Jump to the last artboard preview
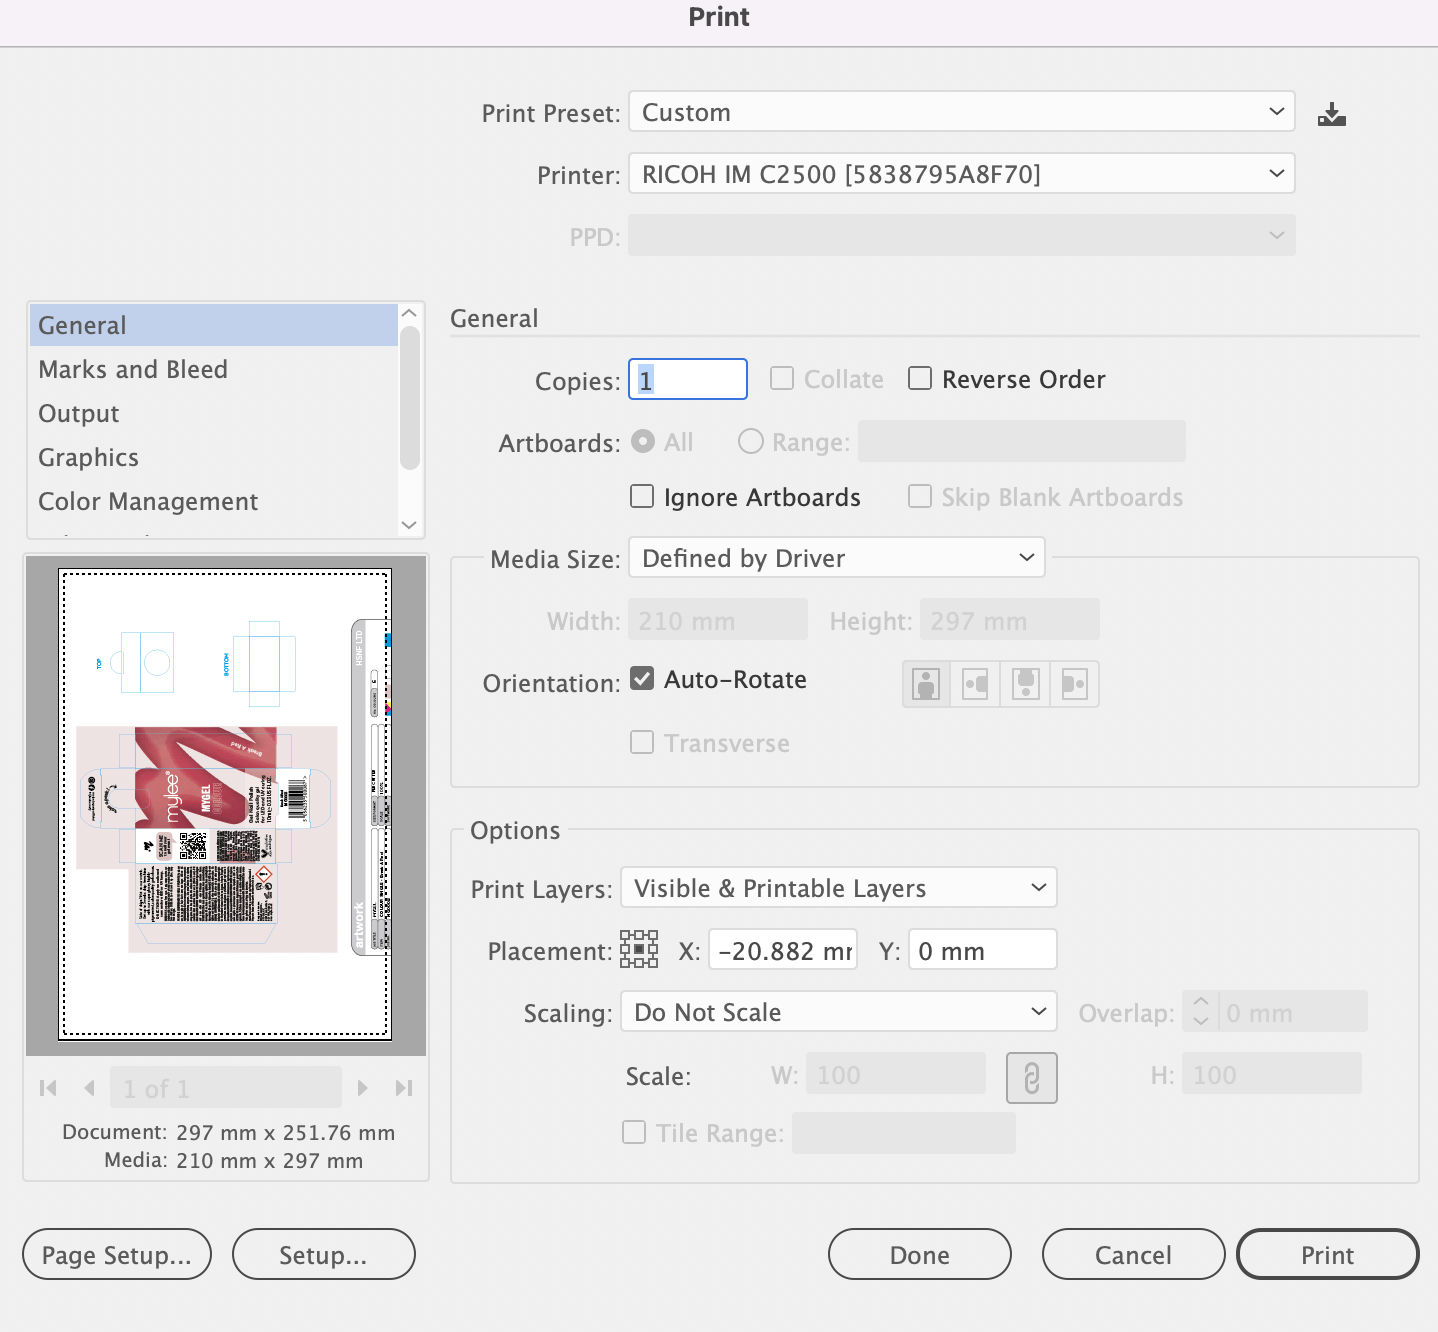The width and height of the screenshot is (1438, 1332). click(x=404, y=1087)
